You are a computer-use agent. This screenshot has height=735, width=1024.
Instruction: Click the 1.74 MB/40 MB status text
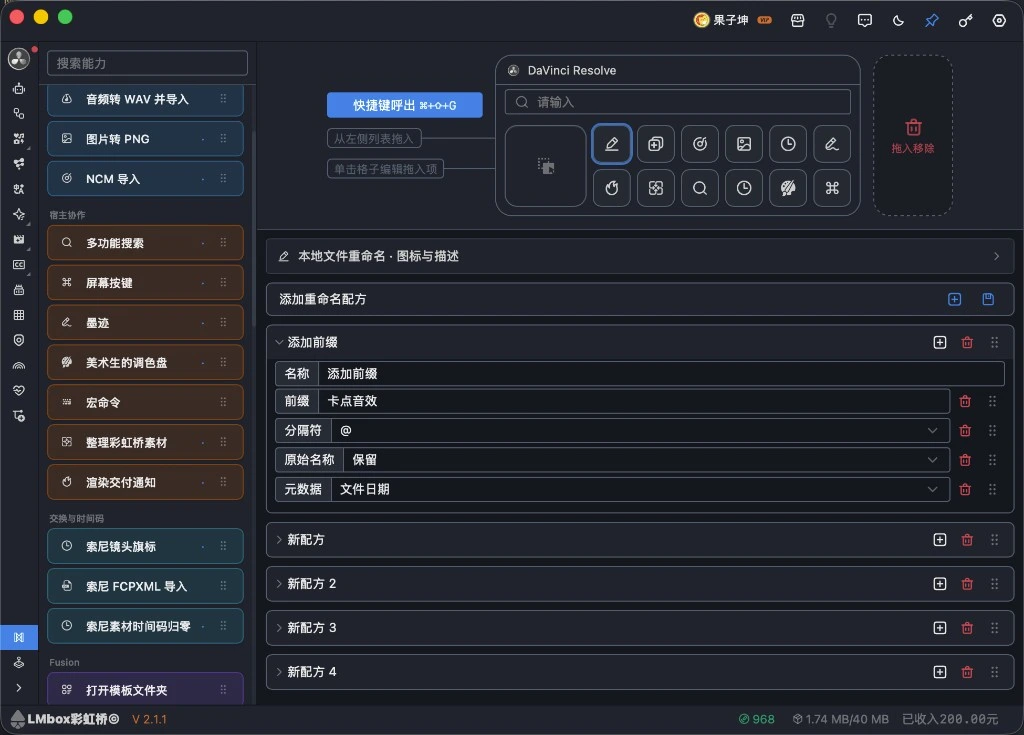pos(847,719)
